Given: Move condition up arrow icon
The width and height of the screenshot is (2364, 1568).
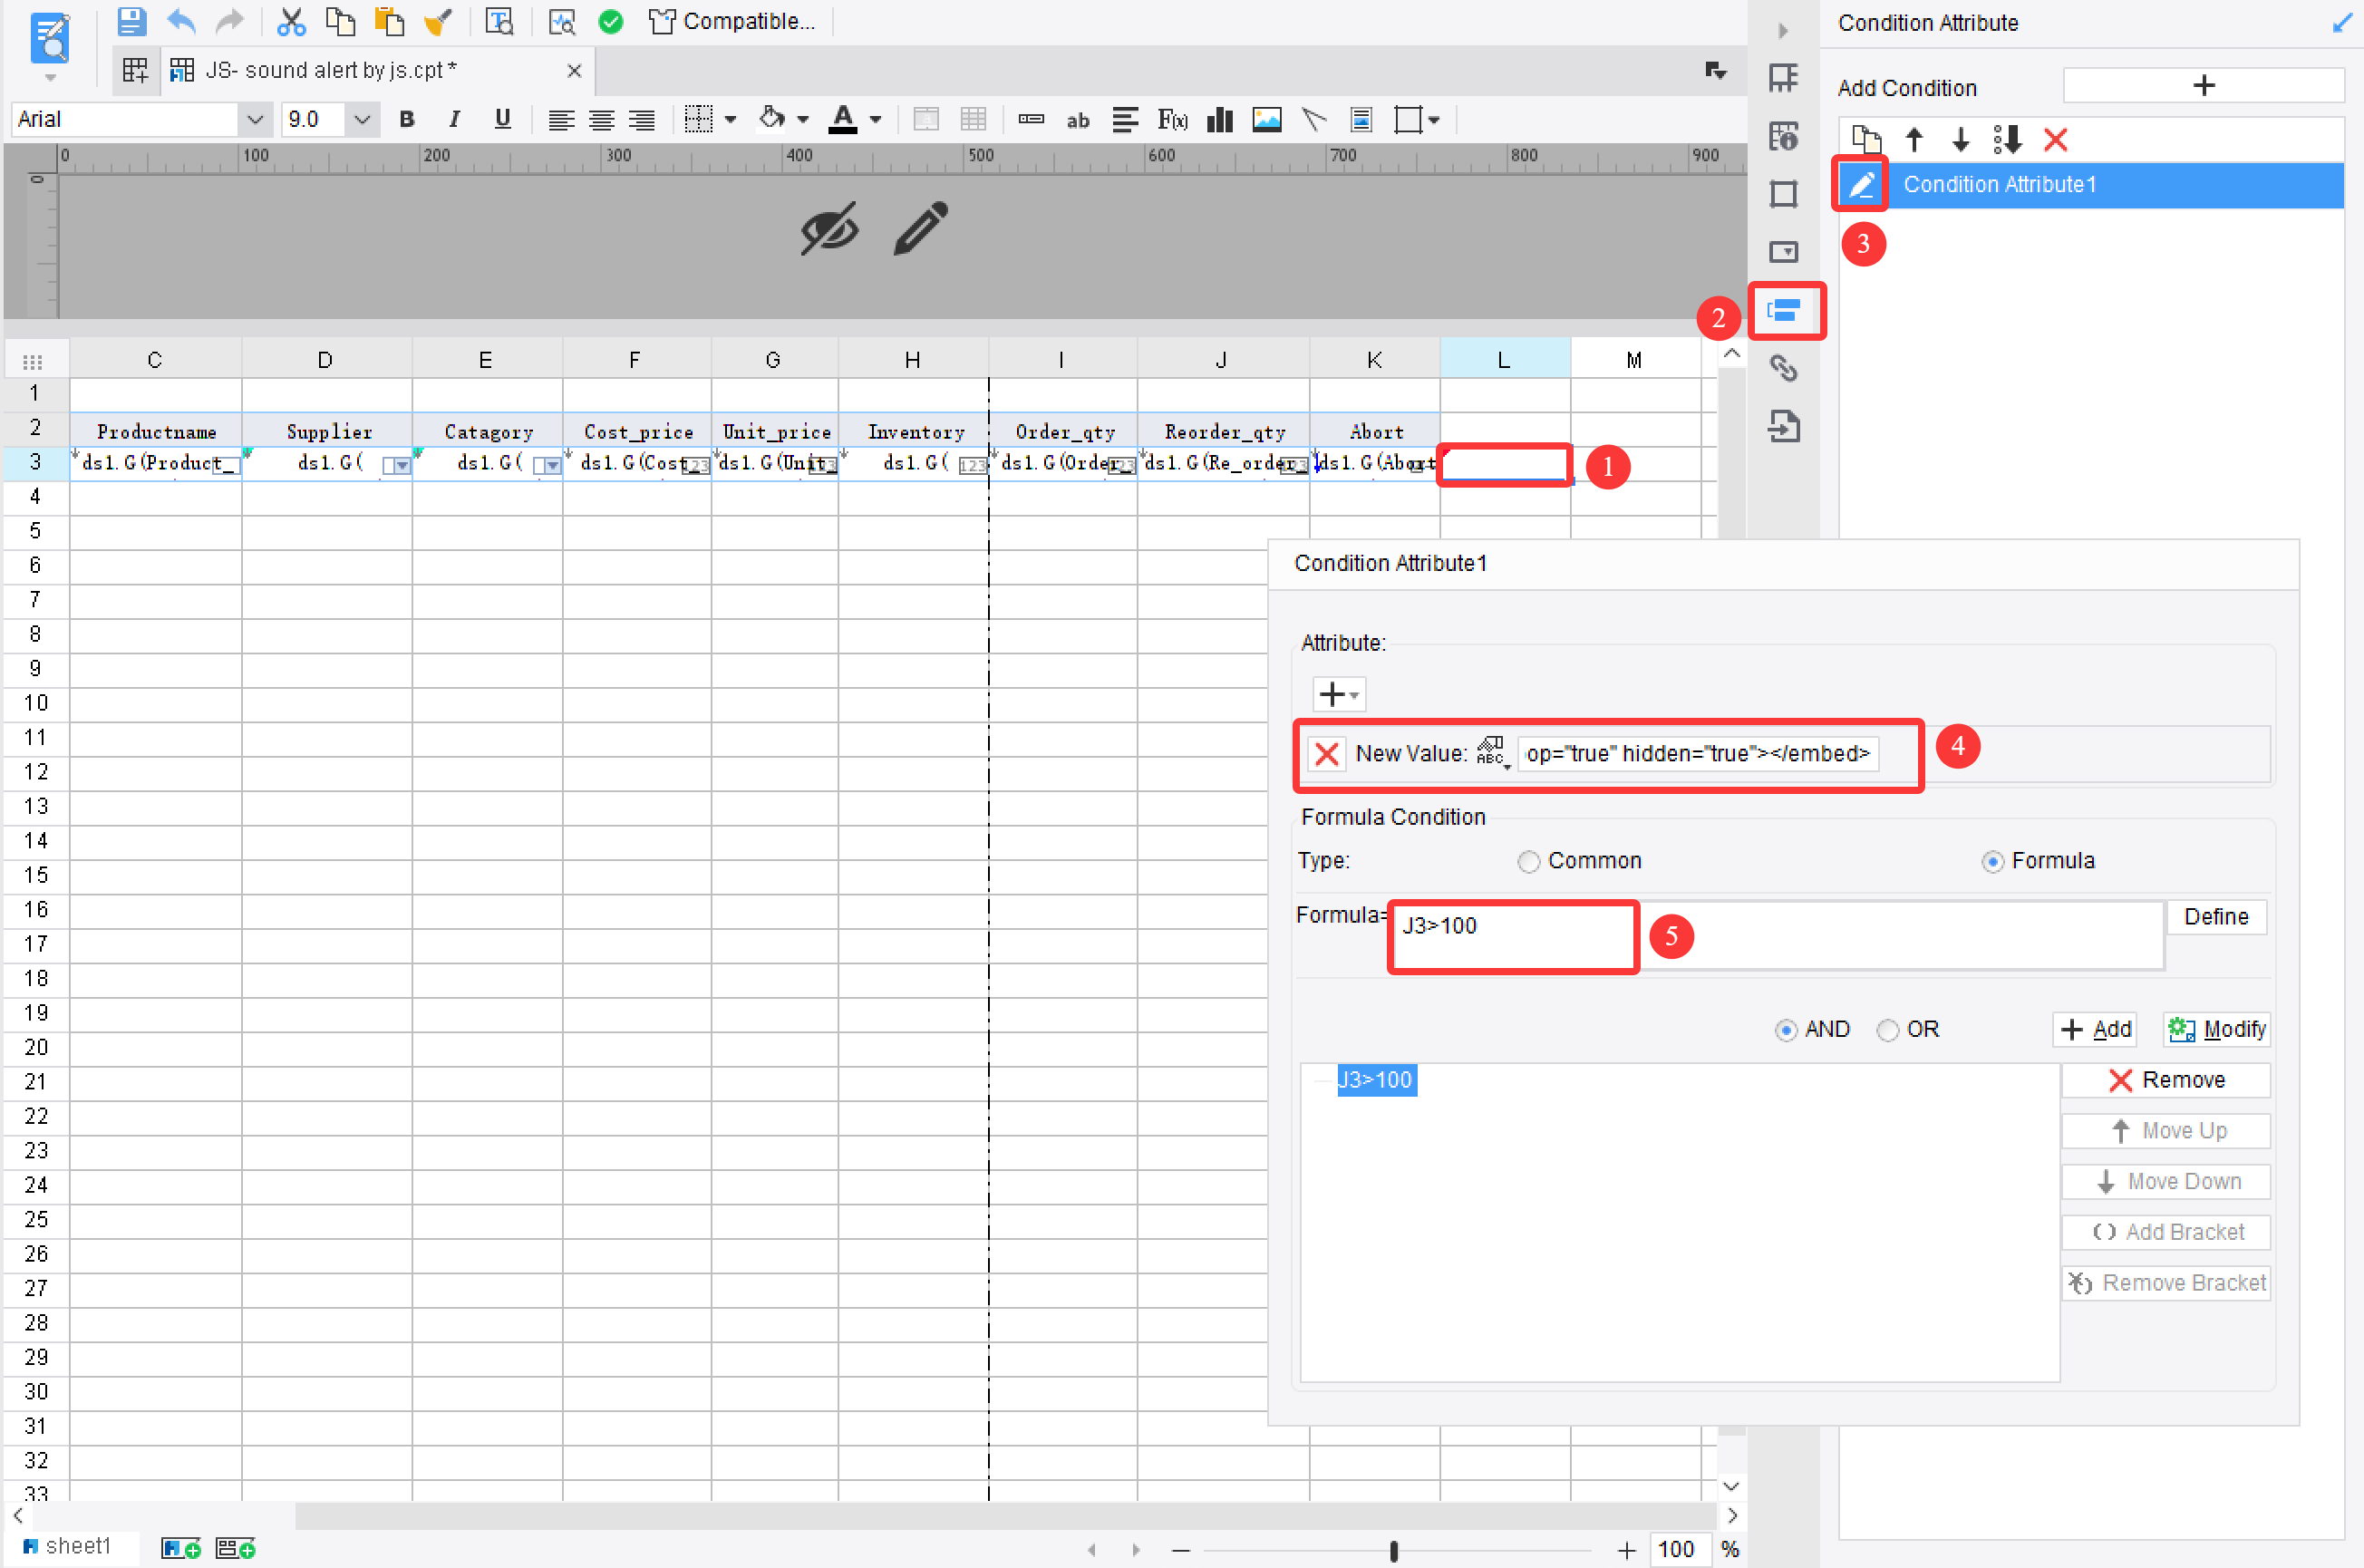Looking at the screenshot, I should pos(1913,139).
